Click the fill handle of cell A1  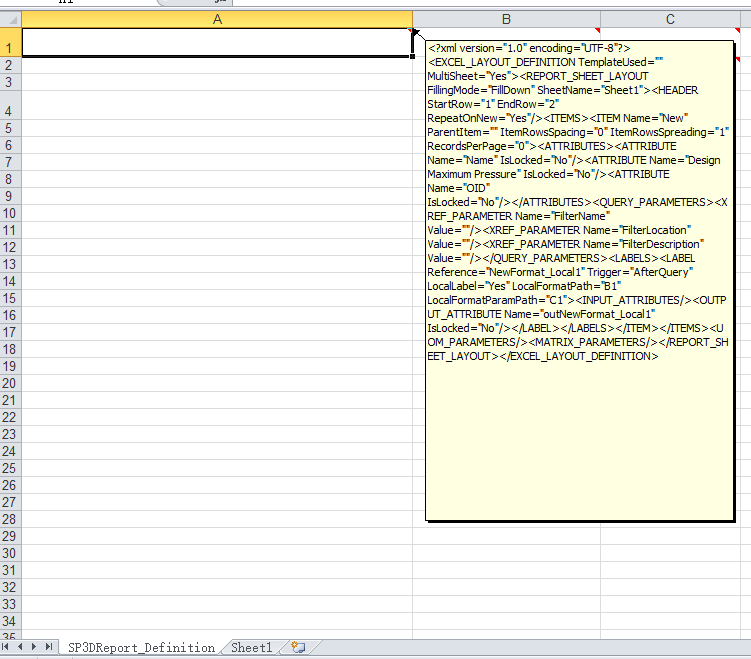412,57
